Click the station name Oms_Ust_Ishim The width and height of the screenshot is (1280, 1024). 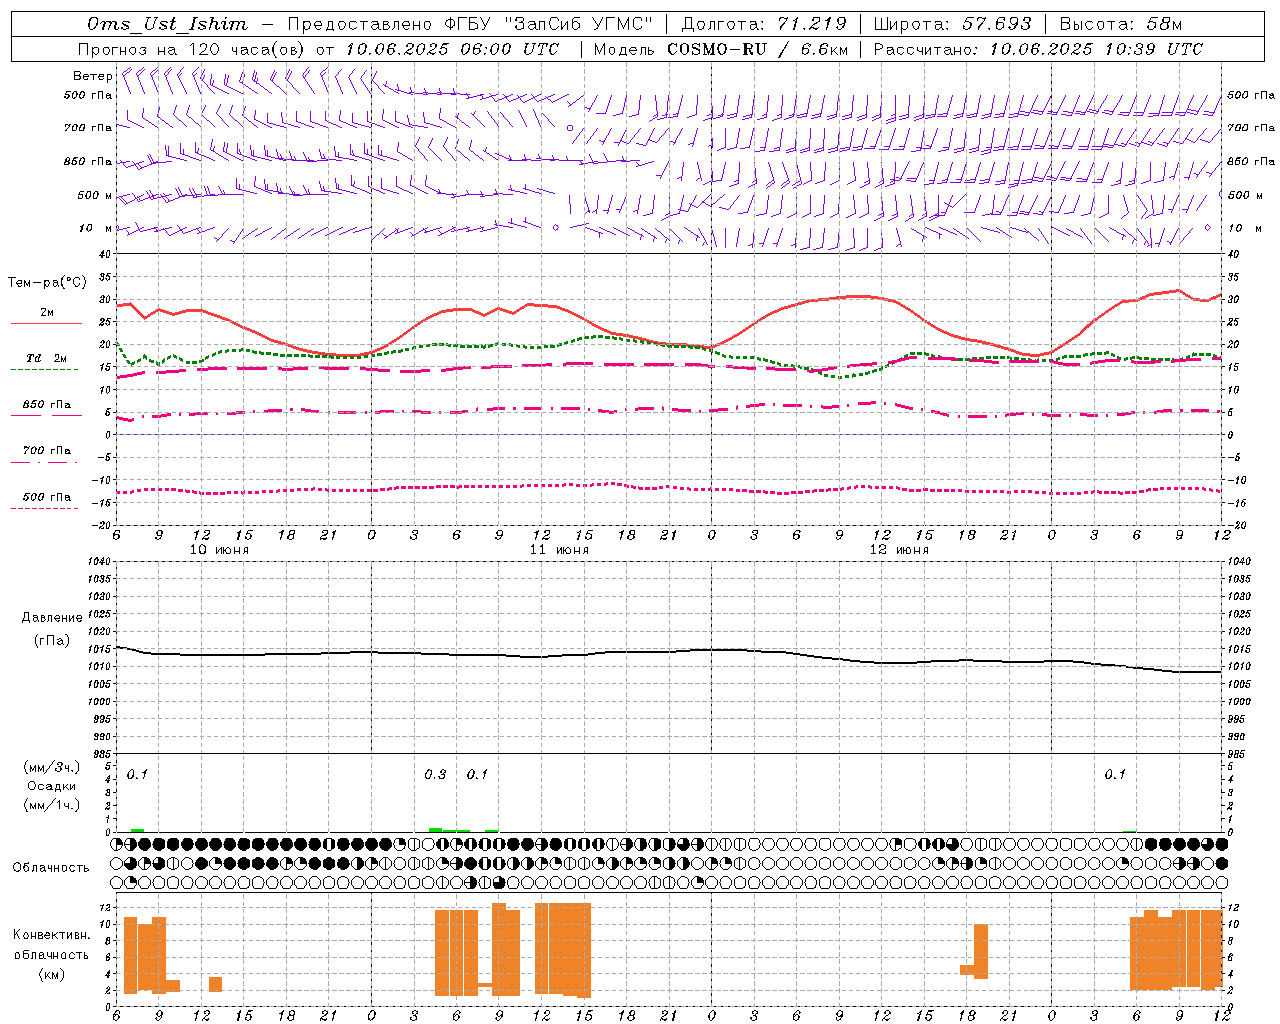pos(167,24)
